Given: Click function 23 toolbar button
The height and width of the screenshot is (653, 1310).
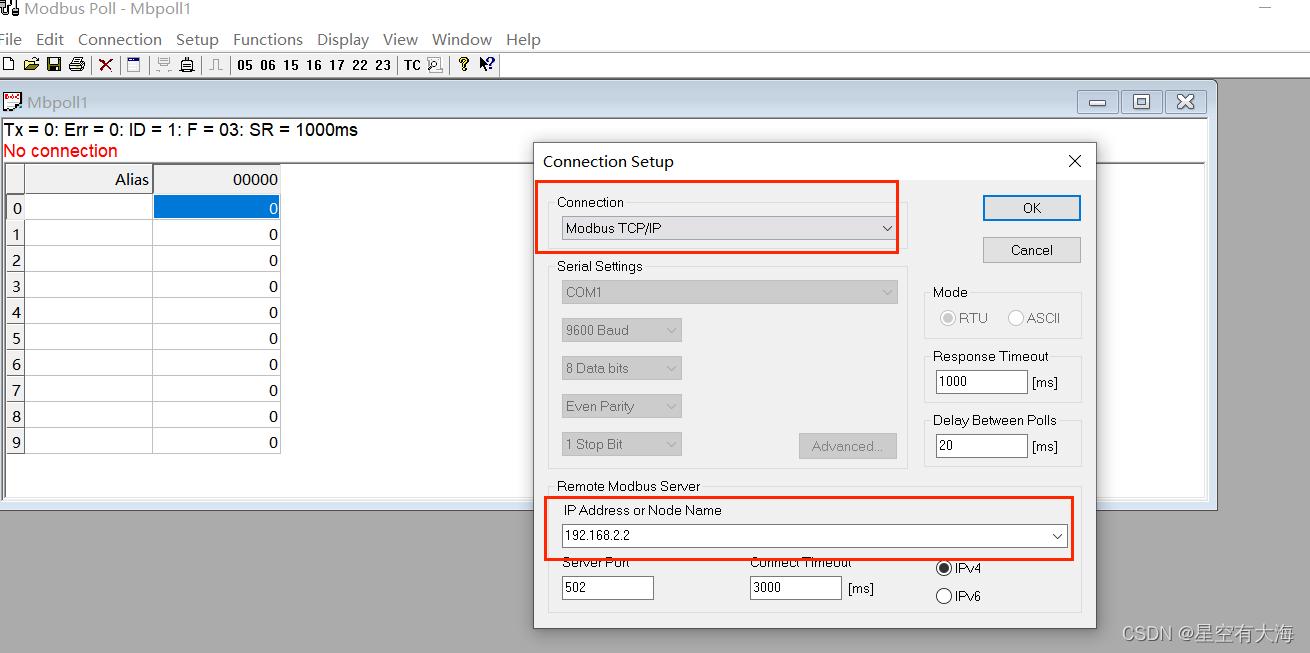Looking at the screenshot, I should tap(383, 65).
